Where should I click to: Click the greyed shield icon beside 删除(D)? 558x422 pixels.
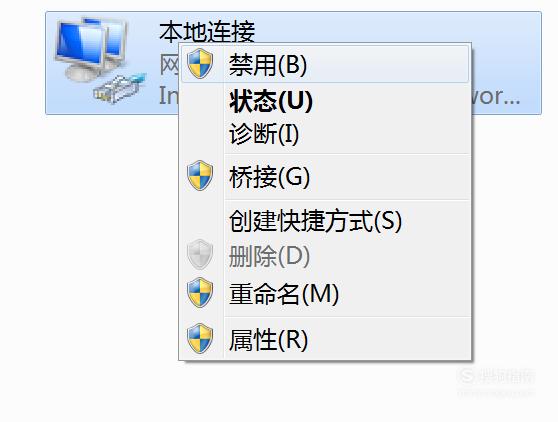(200, 254)
